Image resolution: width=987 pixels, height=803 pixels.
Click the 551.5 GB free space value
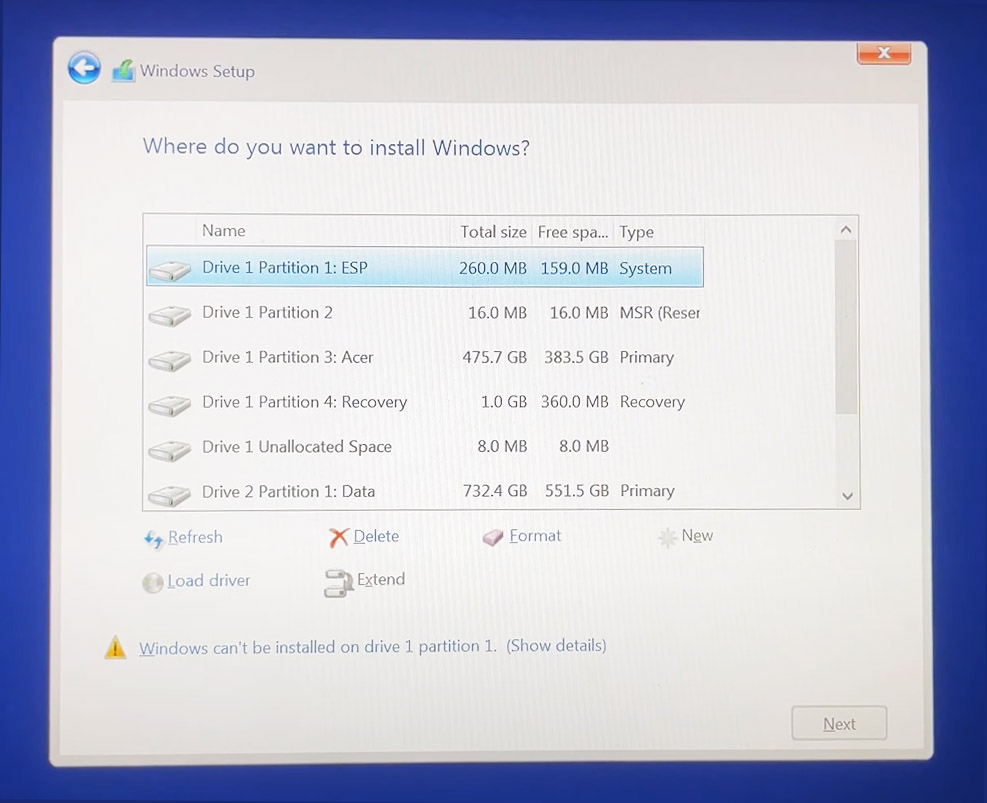pos(577,491)
